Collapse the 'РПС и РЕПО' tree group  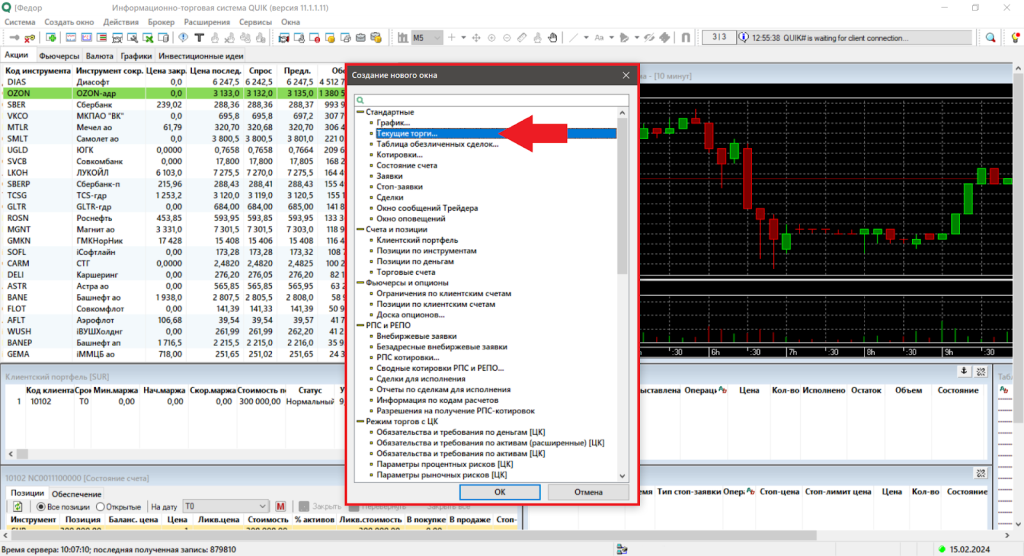(360, 325)
